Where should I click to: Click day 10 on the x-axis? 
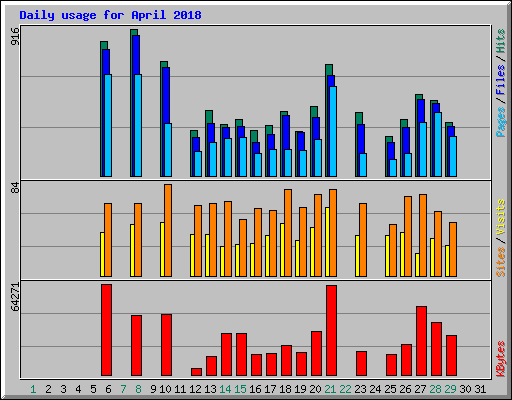(x=165, y=389)
